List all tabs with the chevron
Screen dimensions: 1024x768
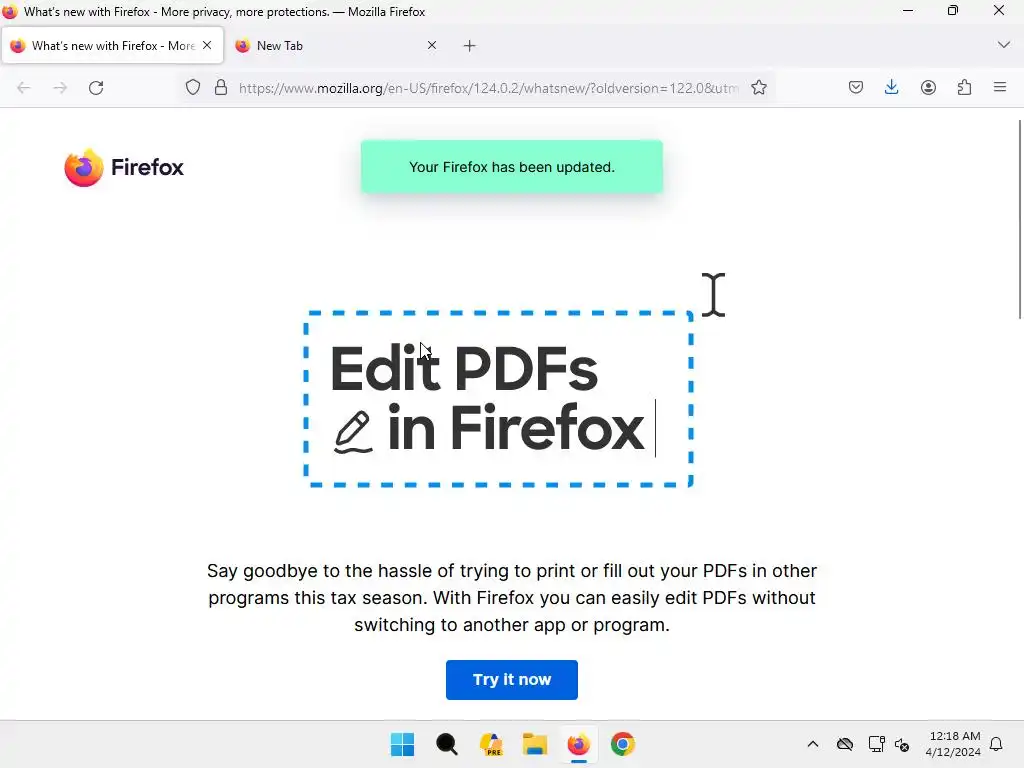click(1004, 45)
